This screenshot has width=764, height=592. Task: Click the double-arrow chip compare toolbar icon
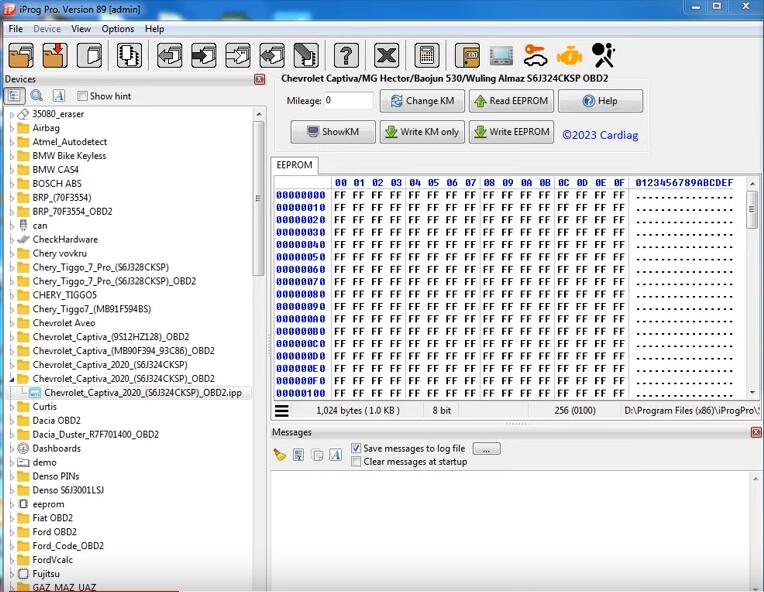(272, 56)
